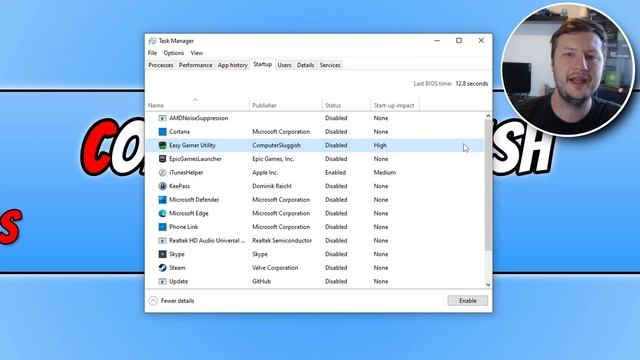
Task: Click the vertical scrollbar thumb
Action: (x=488, y=185)
